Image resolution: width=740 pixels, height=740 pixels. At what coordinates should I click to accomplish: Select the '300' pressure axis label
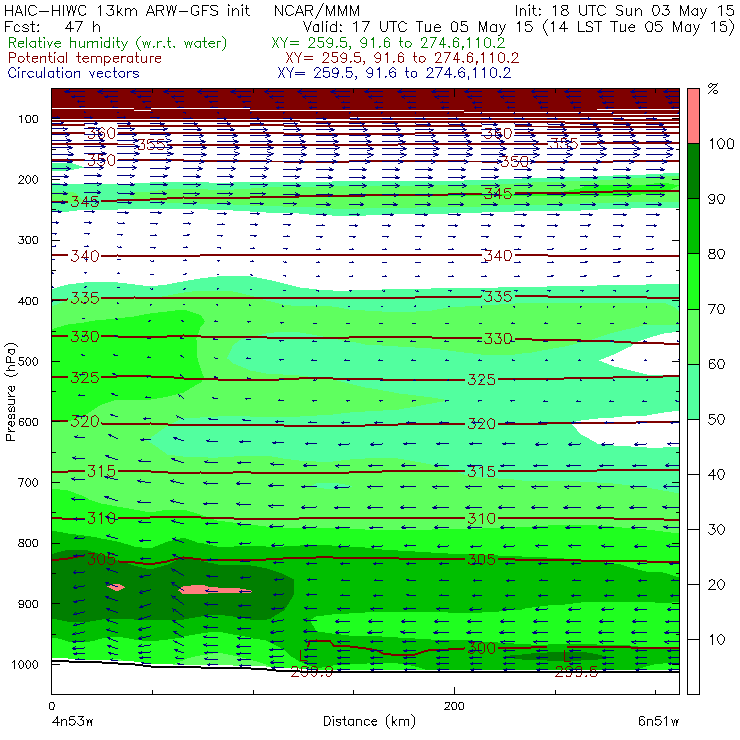click(x=28, y=240)
